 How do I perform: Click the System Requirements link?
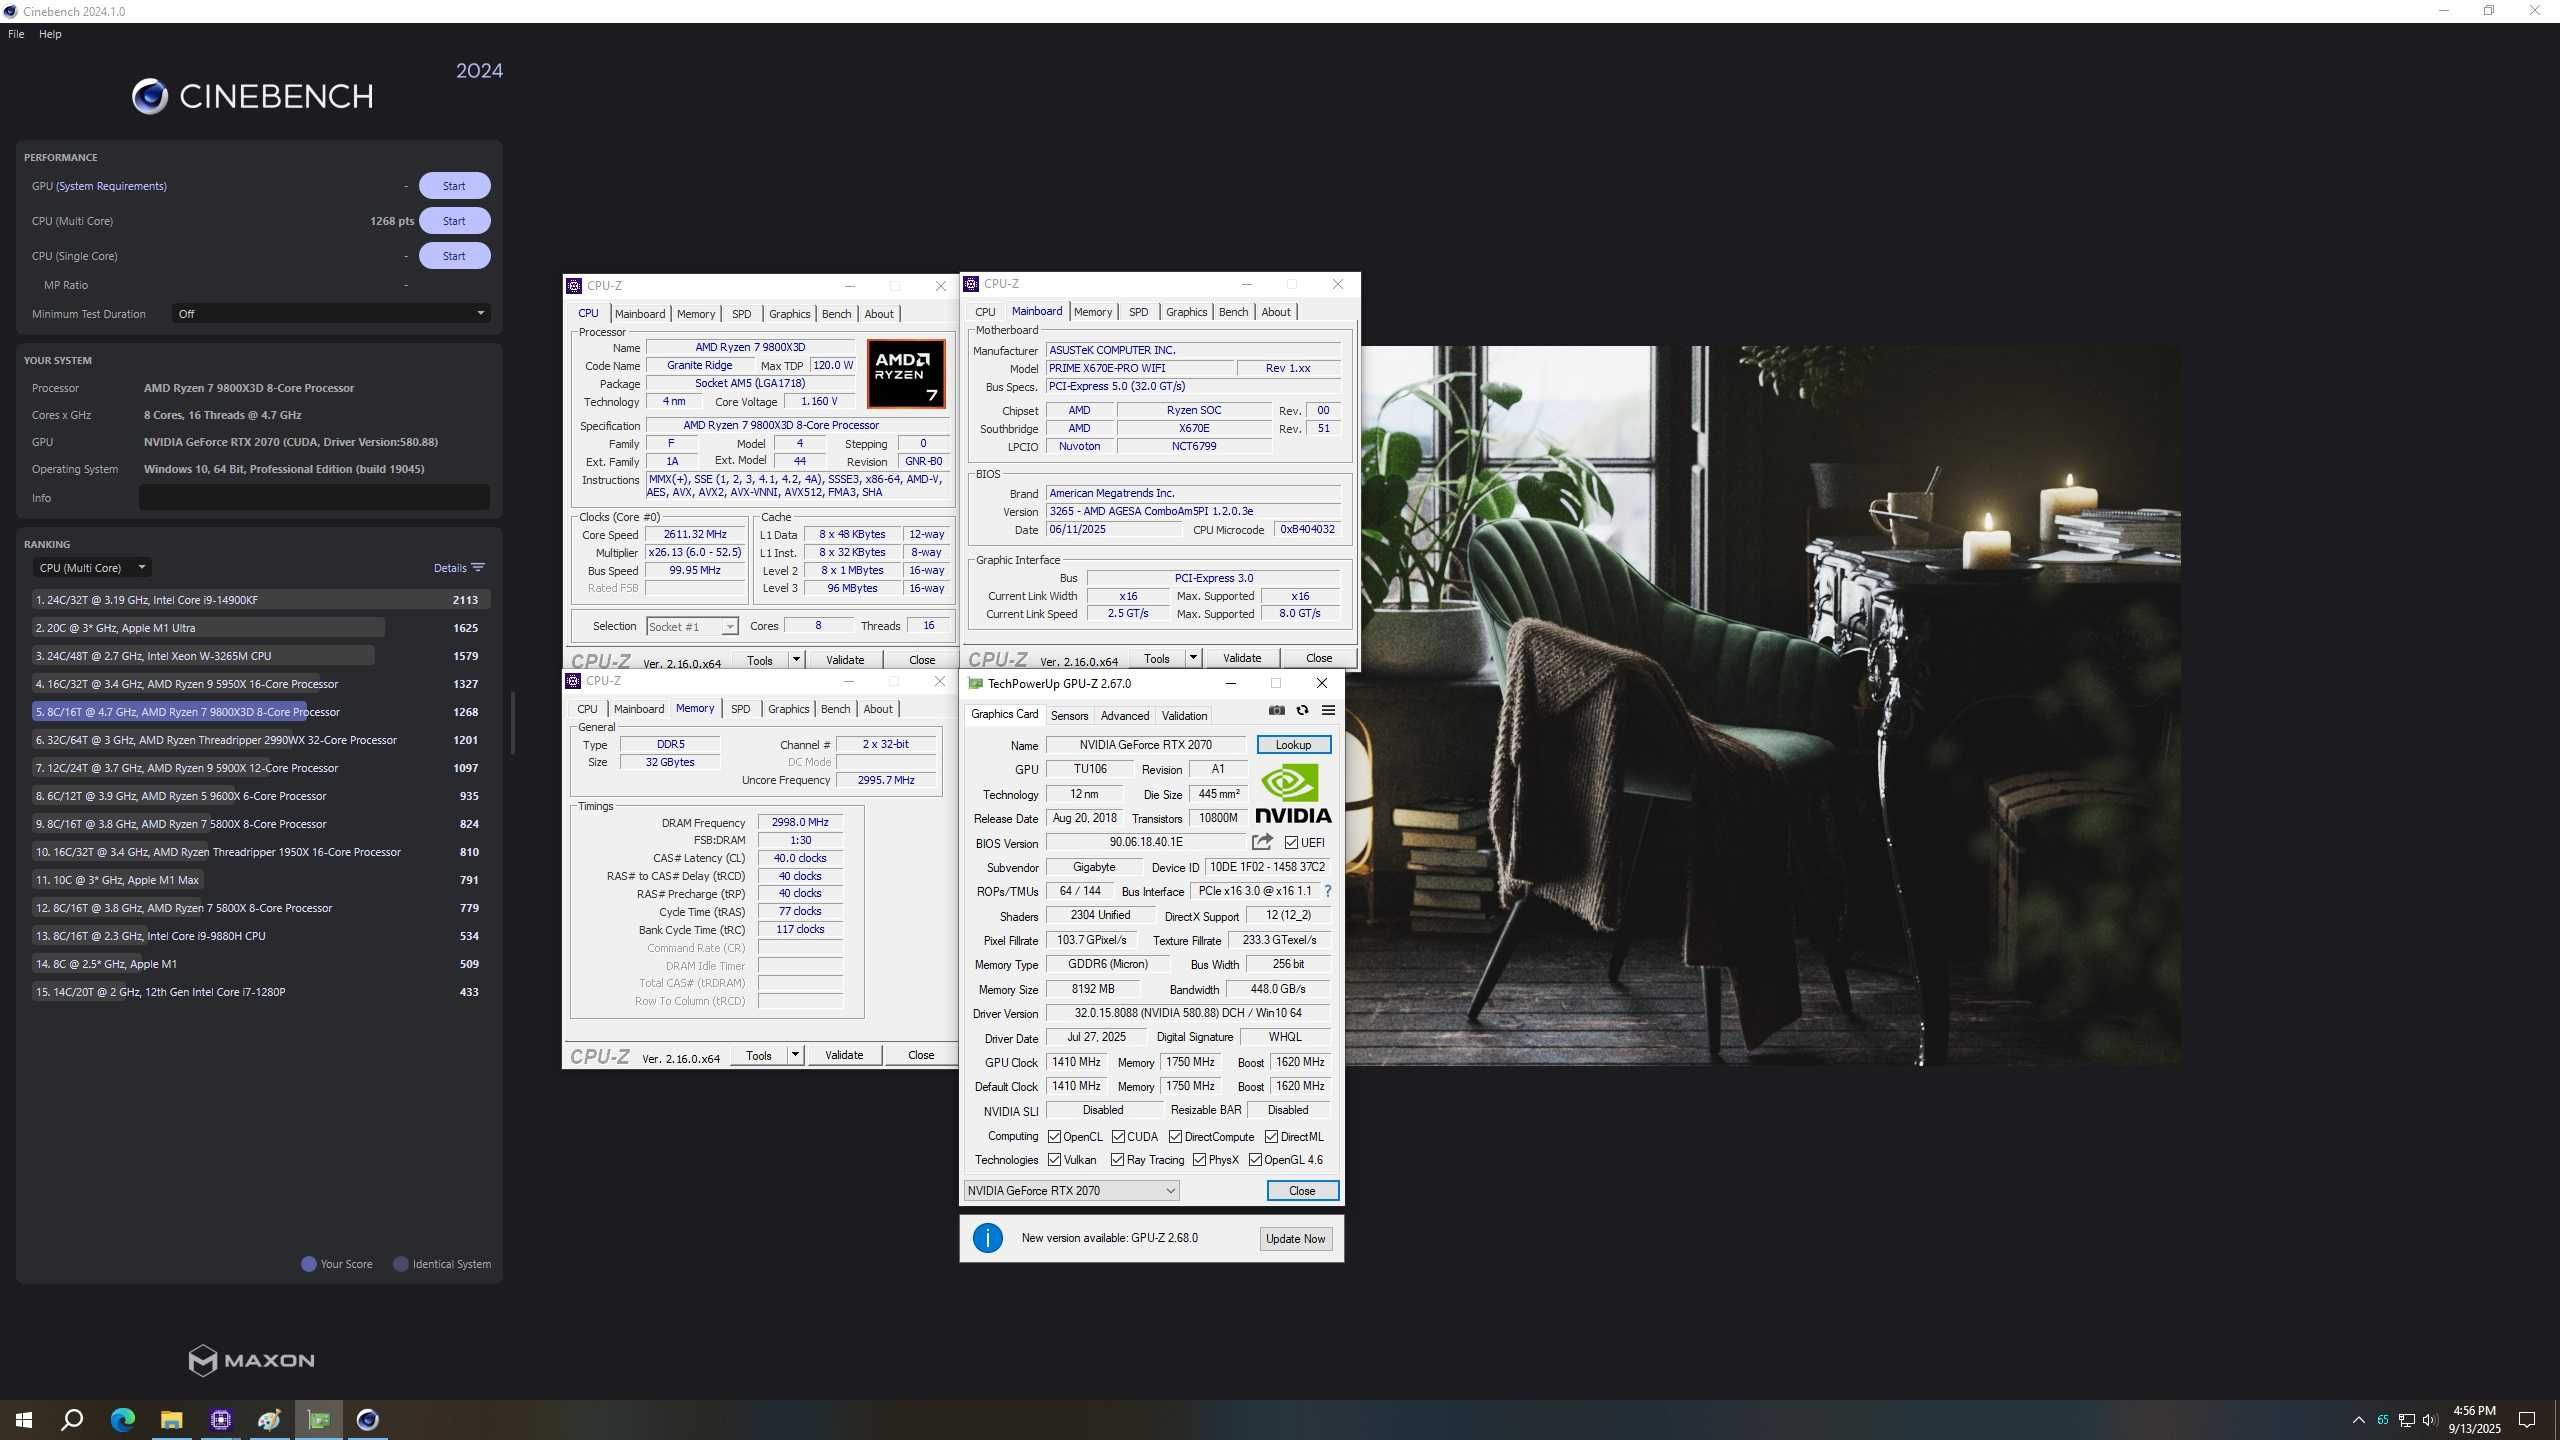tap(111, 186)
